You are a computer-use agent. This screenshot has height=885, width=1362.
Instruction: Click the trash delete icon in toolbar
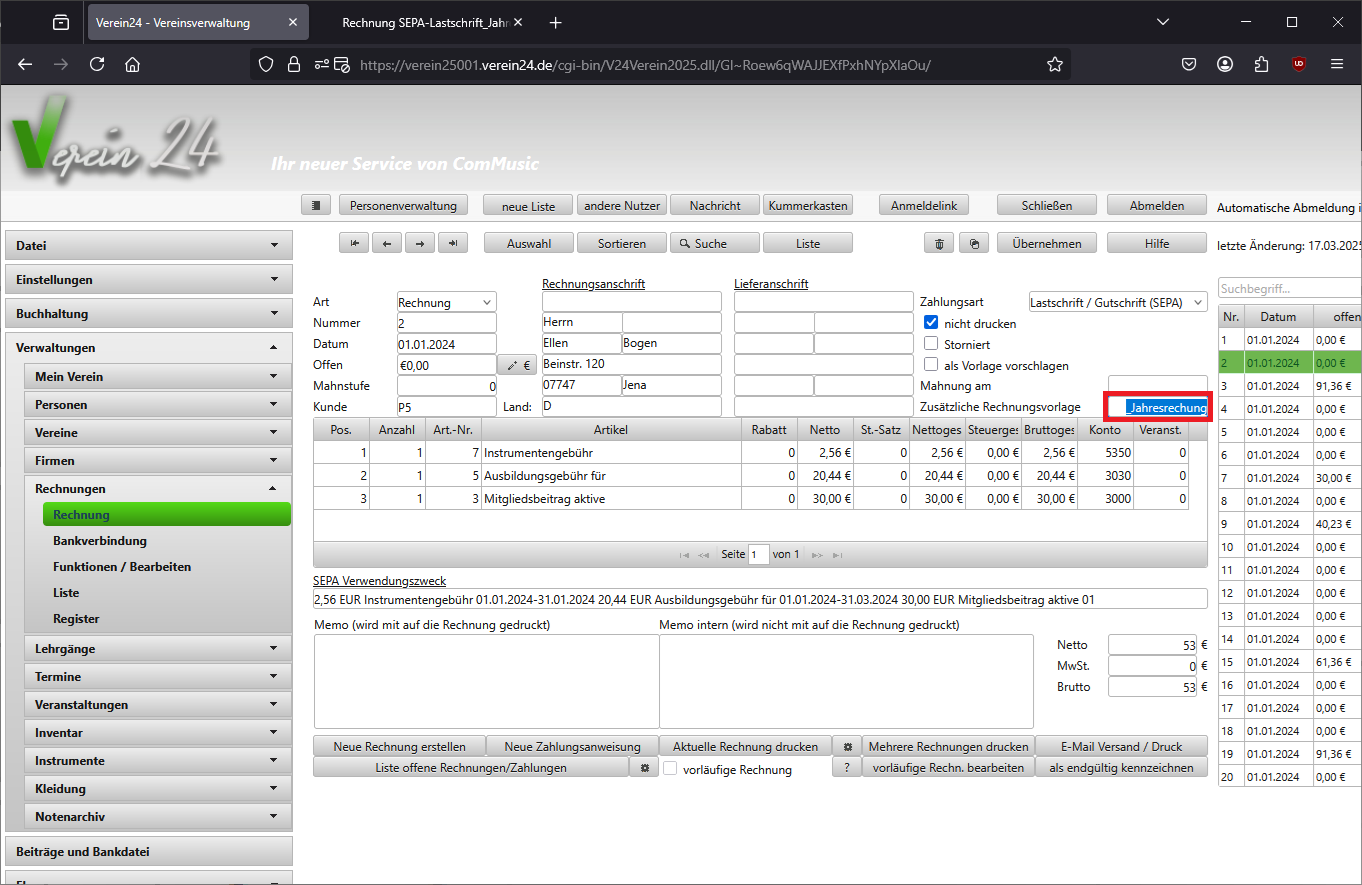coord(938,243)
